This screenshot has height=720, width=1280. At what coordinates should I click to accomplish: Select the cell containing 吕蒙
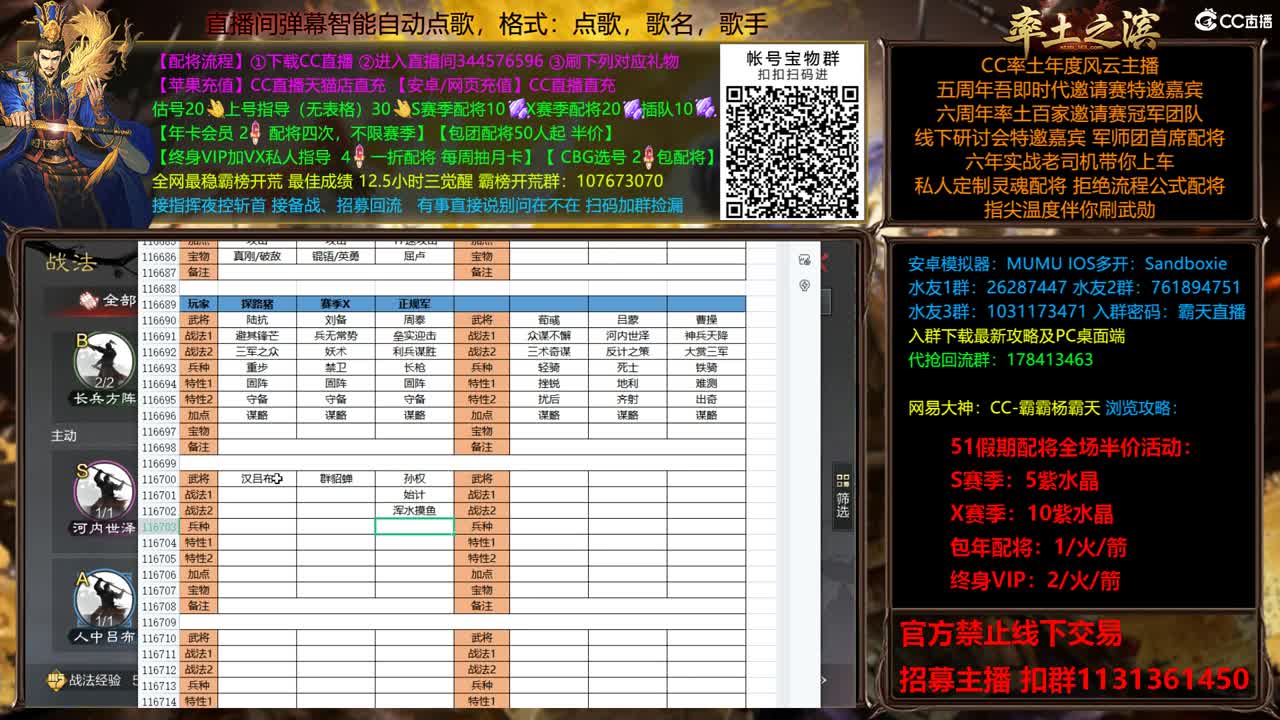click(627, 319)
